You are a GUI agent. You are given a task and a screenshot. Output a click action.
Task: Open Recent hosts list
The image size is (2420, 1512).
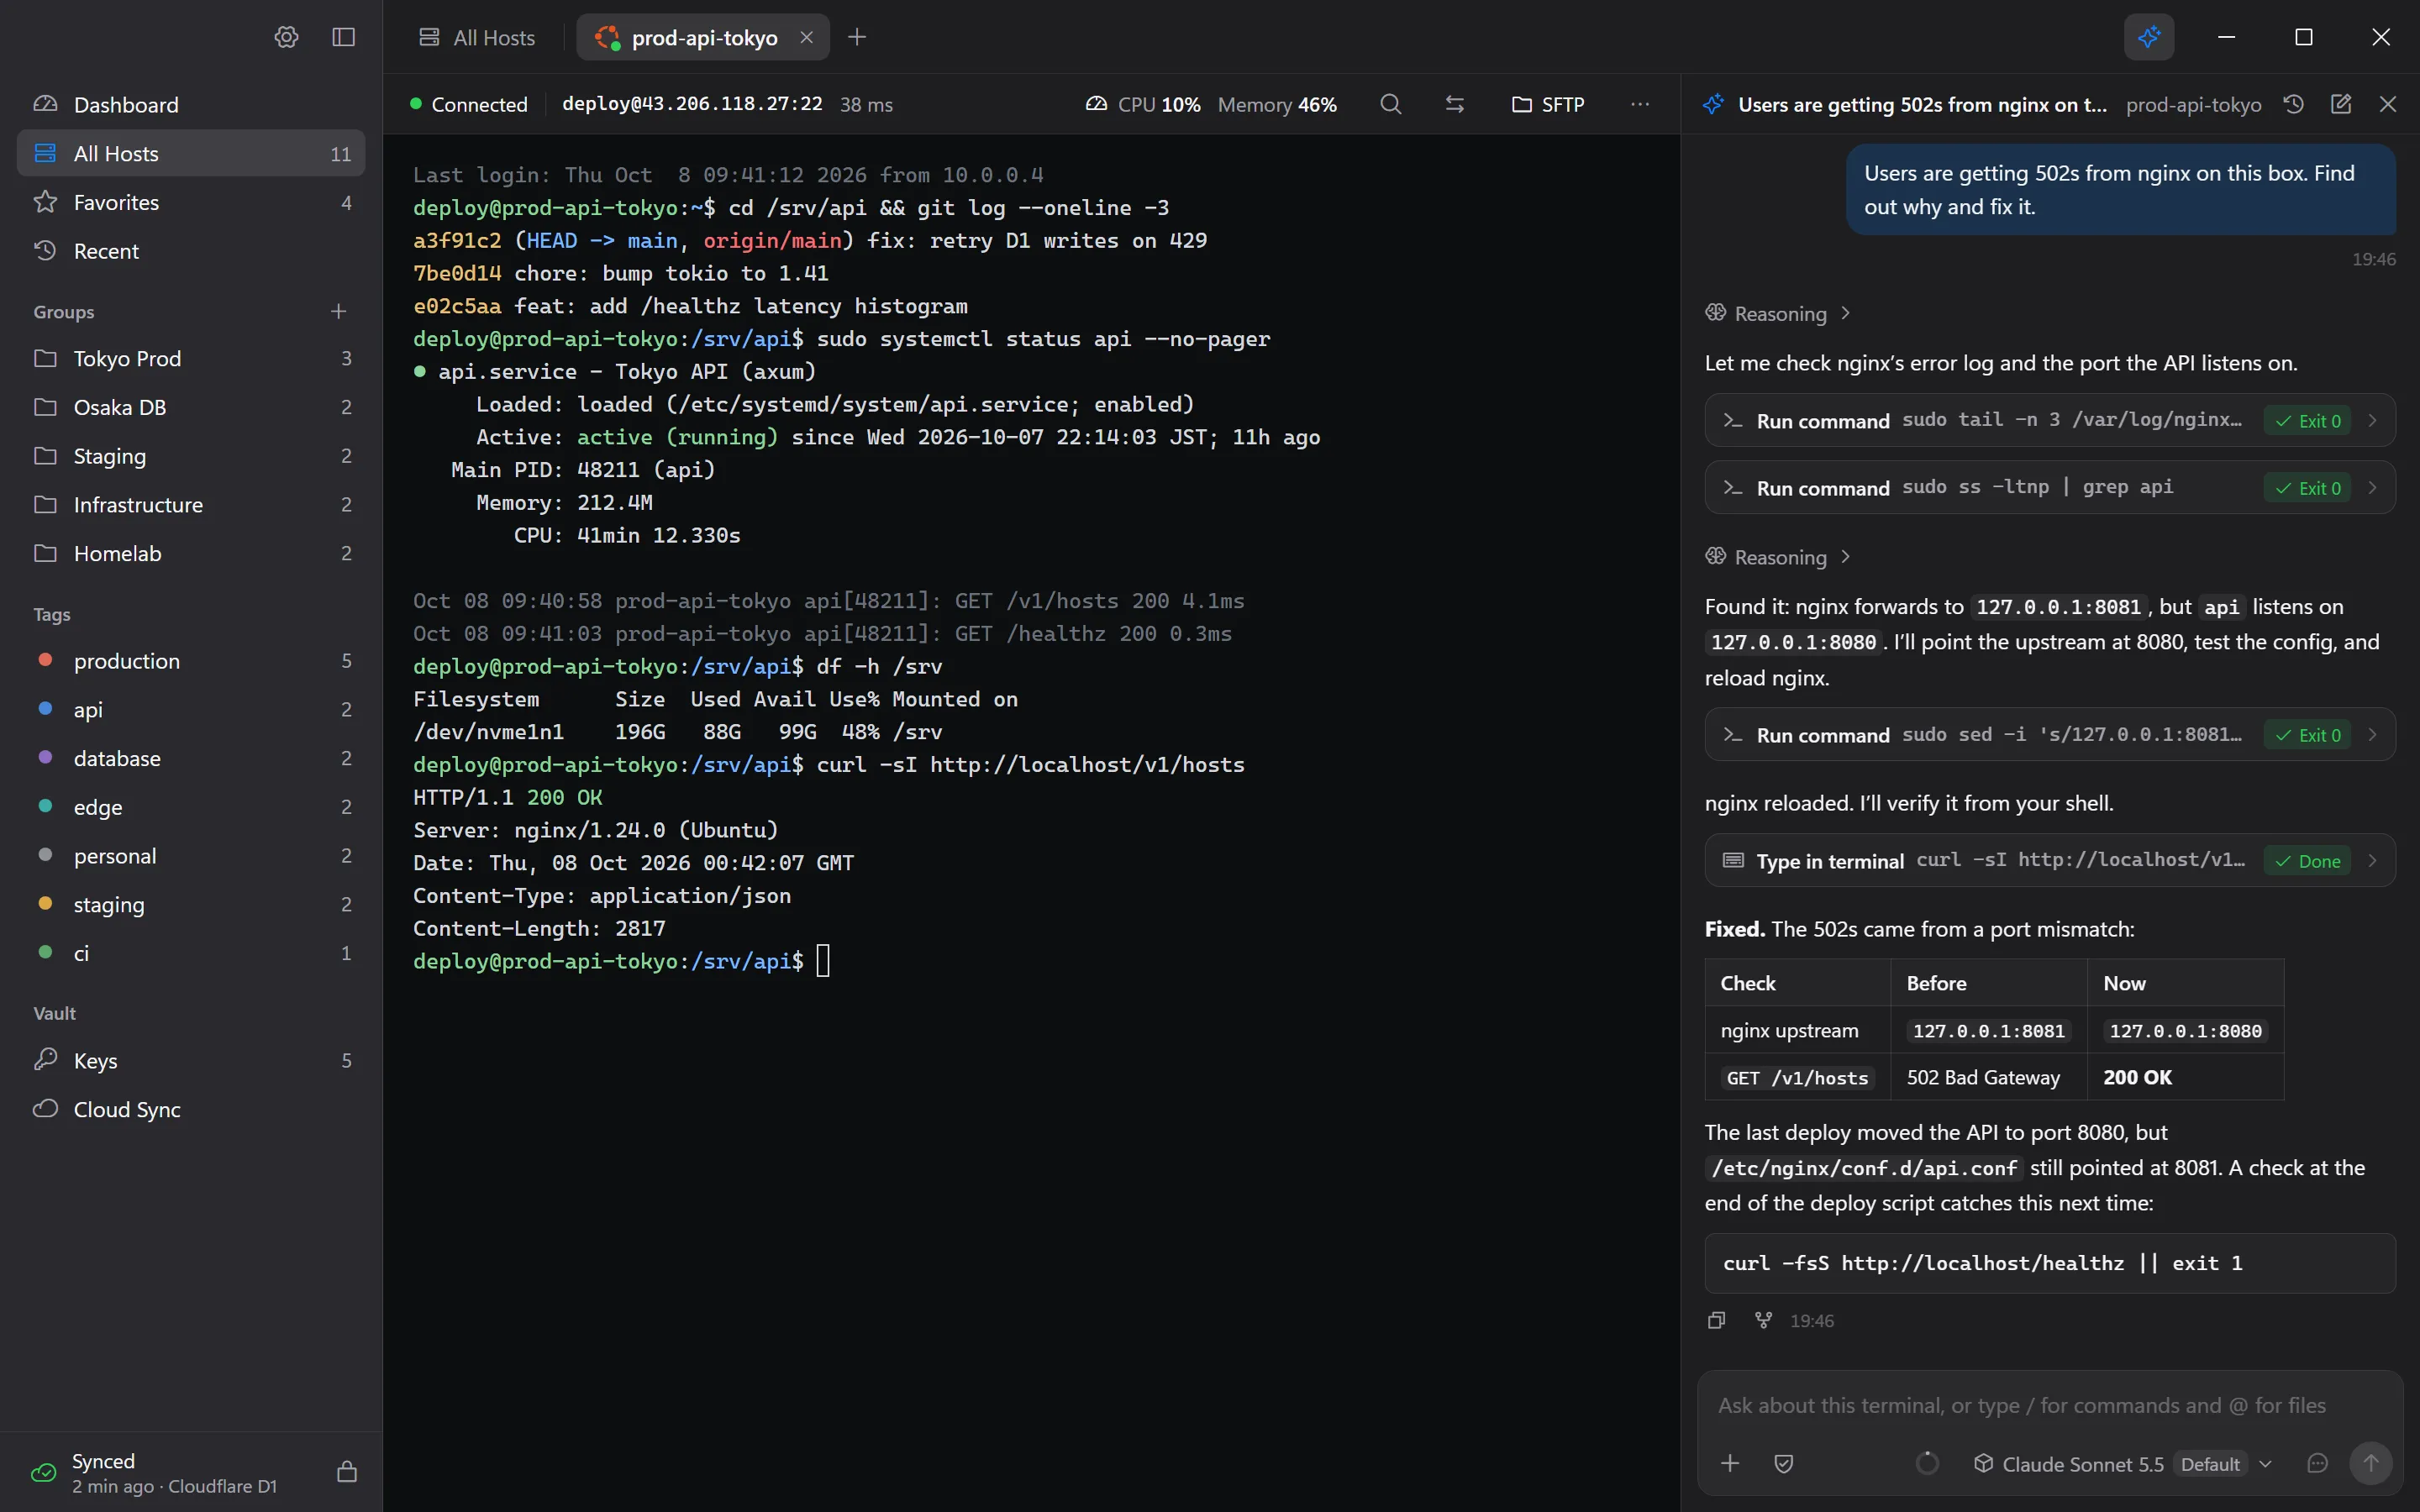tap(191, 250)
